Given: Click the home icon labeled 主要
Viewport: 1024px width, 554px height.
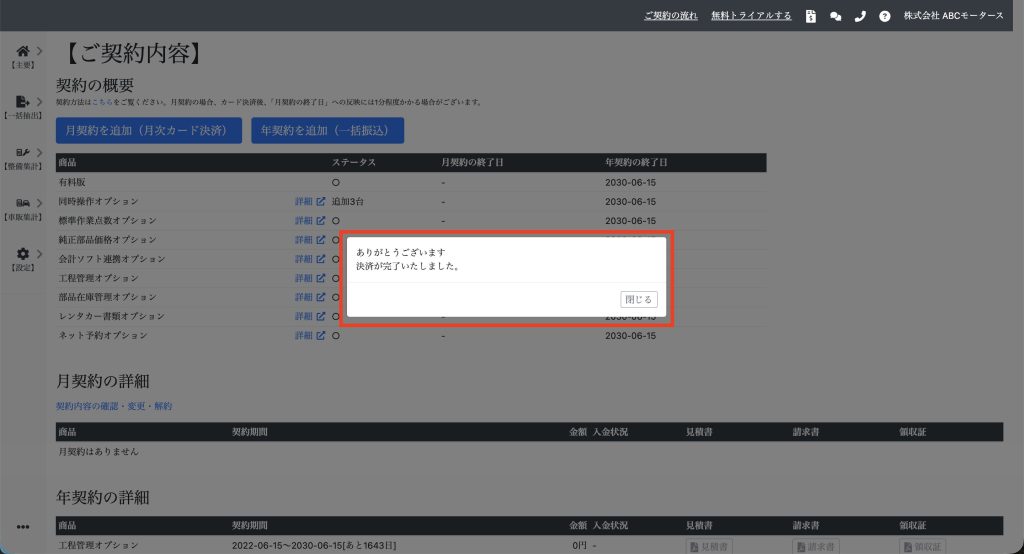Looking at the screenshot, I should pyautogui.click(x=23, y=51).
